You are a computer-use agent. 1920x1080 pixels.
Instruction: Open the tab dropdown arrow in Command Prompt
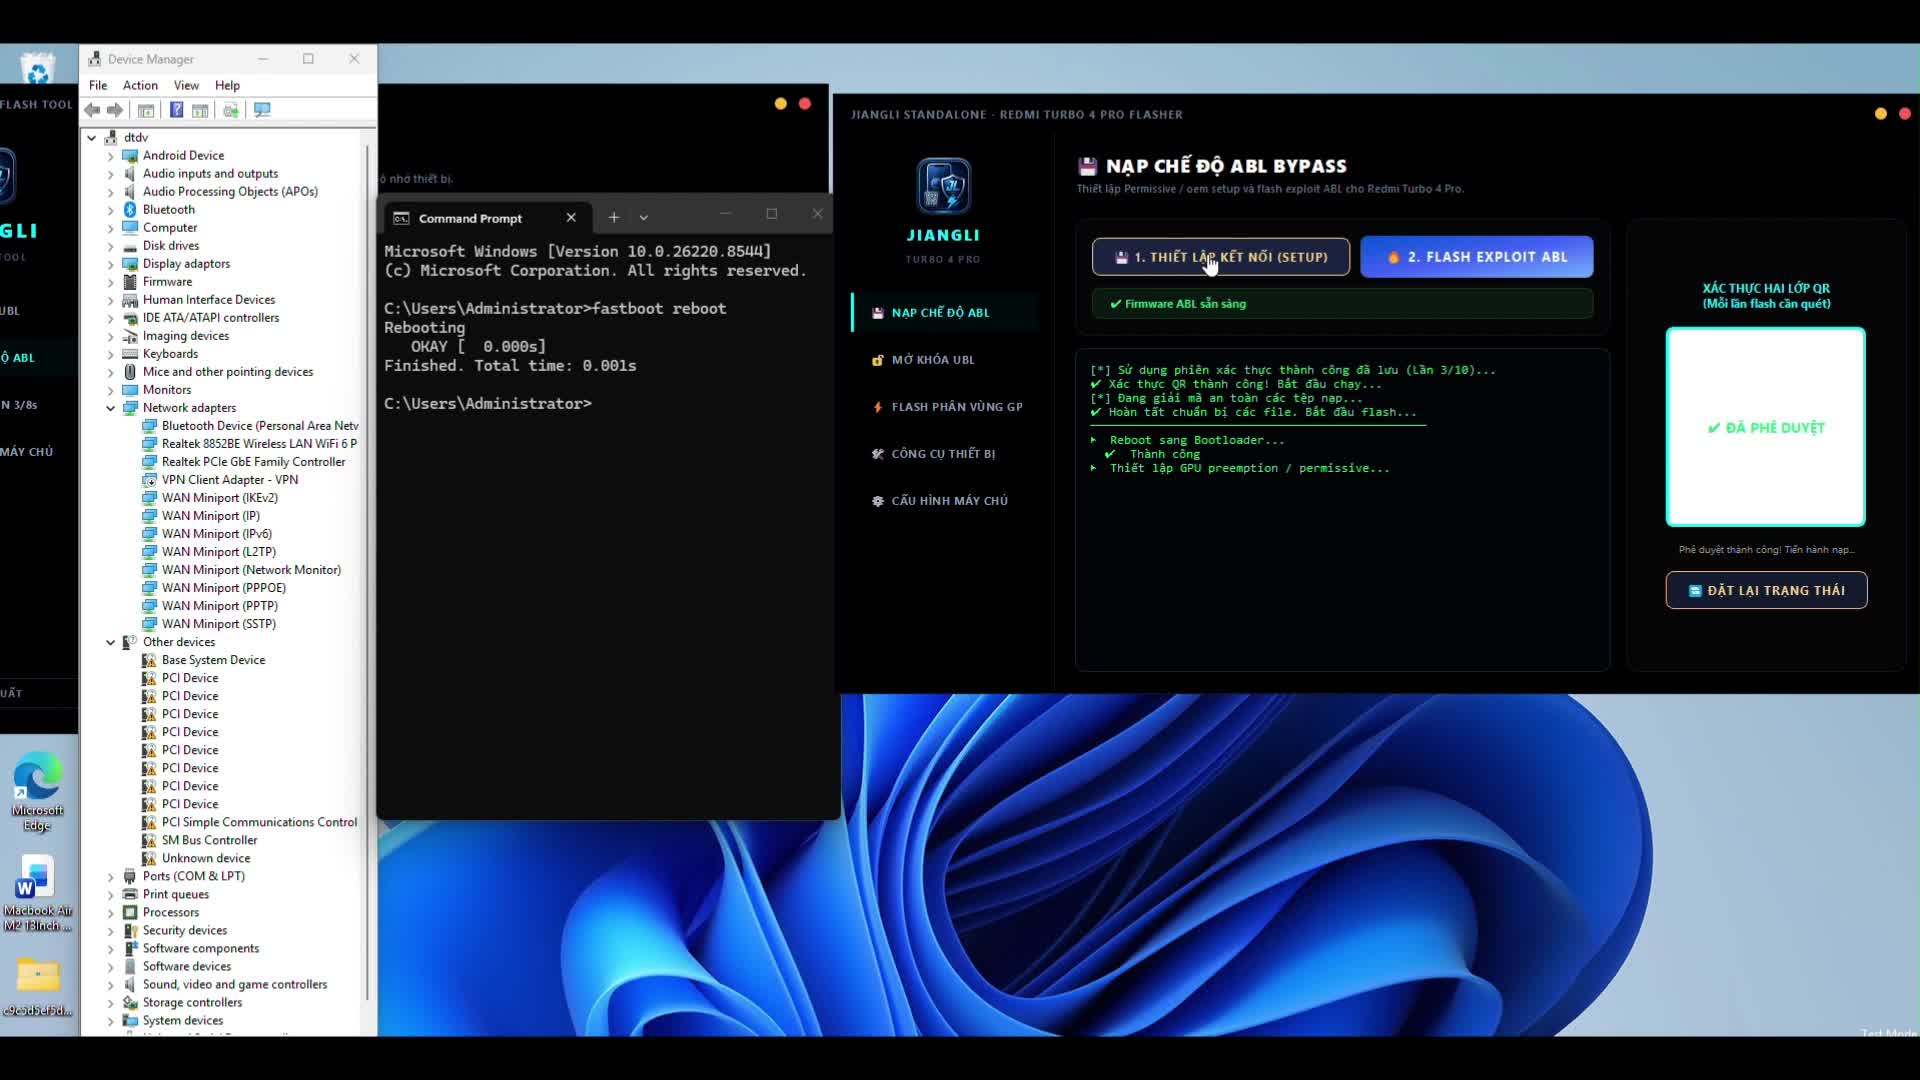[x=644, y=217]
